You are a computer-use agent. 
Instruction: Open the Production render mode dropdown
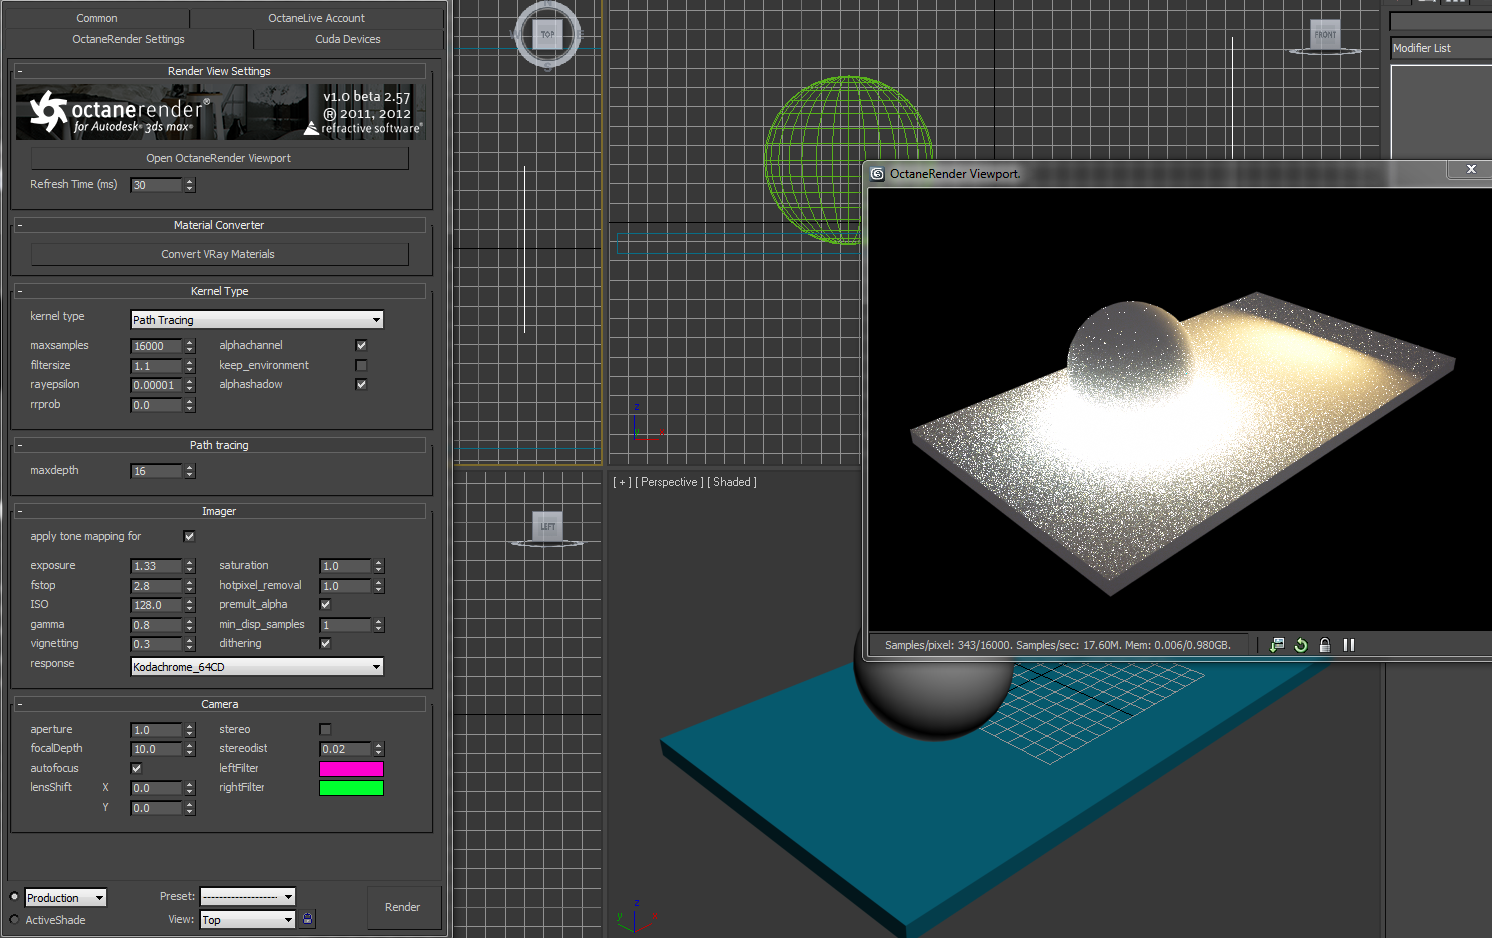(x=65, y=898)
